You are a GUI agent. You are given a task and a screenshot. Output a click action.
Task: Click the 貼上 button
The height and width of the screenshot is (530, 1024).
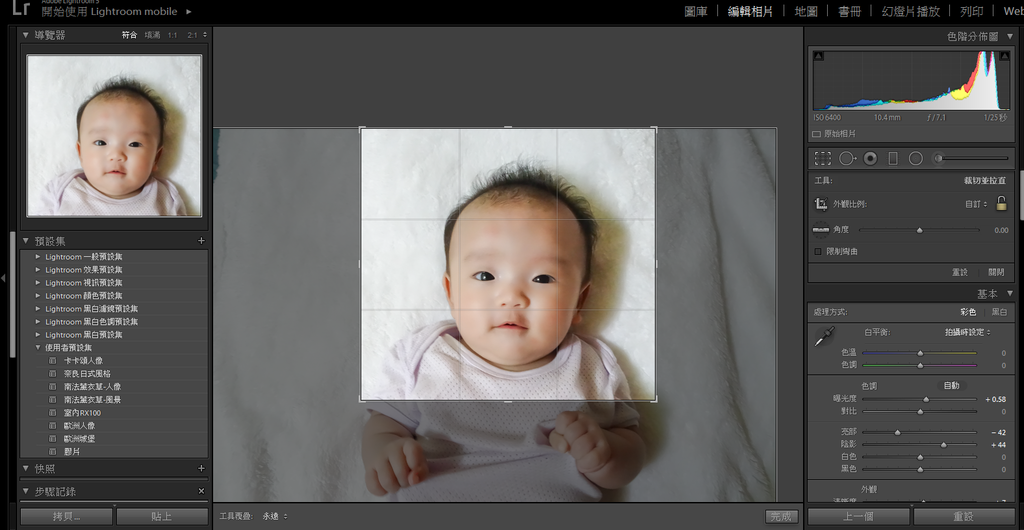click(162, 516)
